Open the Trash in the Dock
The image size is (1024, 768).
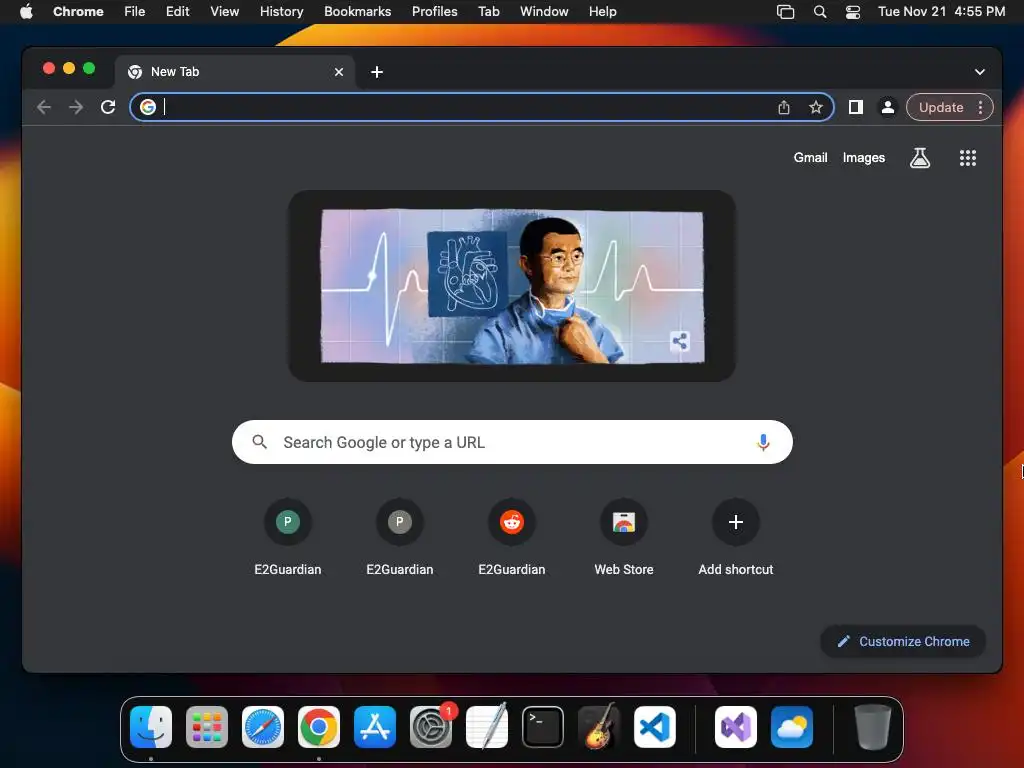[x=872, y=726]
